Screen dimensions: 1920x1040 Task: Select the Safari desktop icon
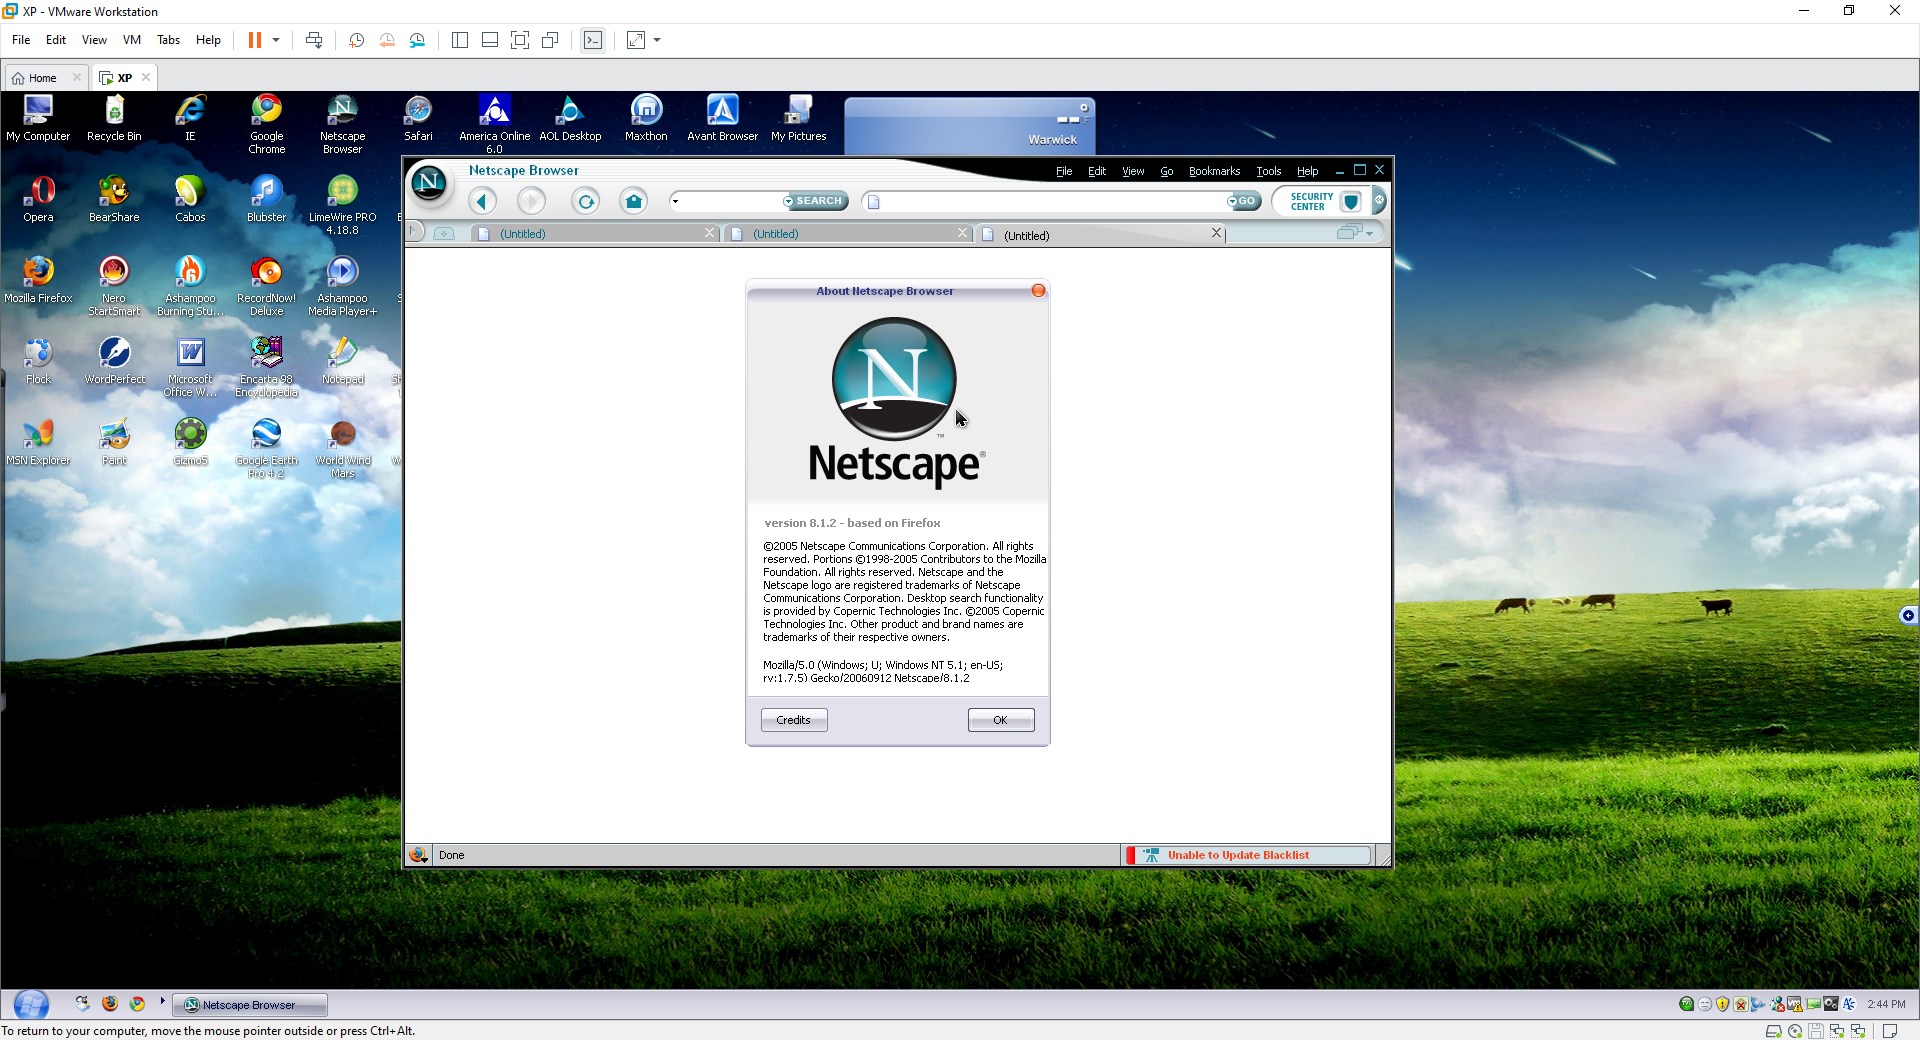418,119
